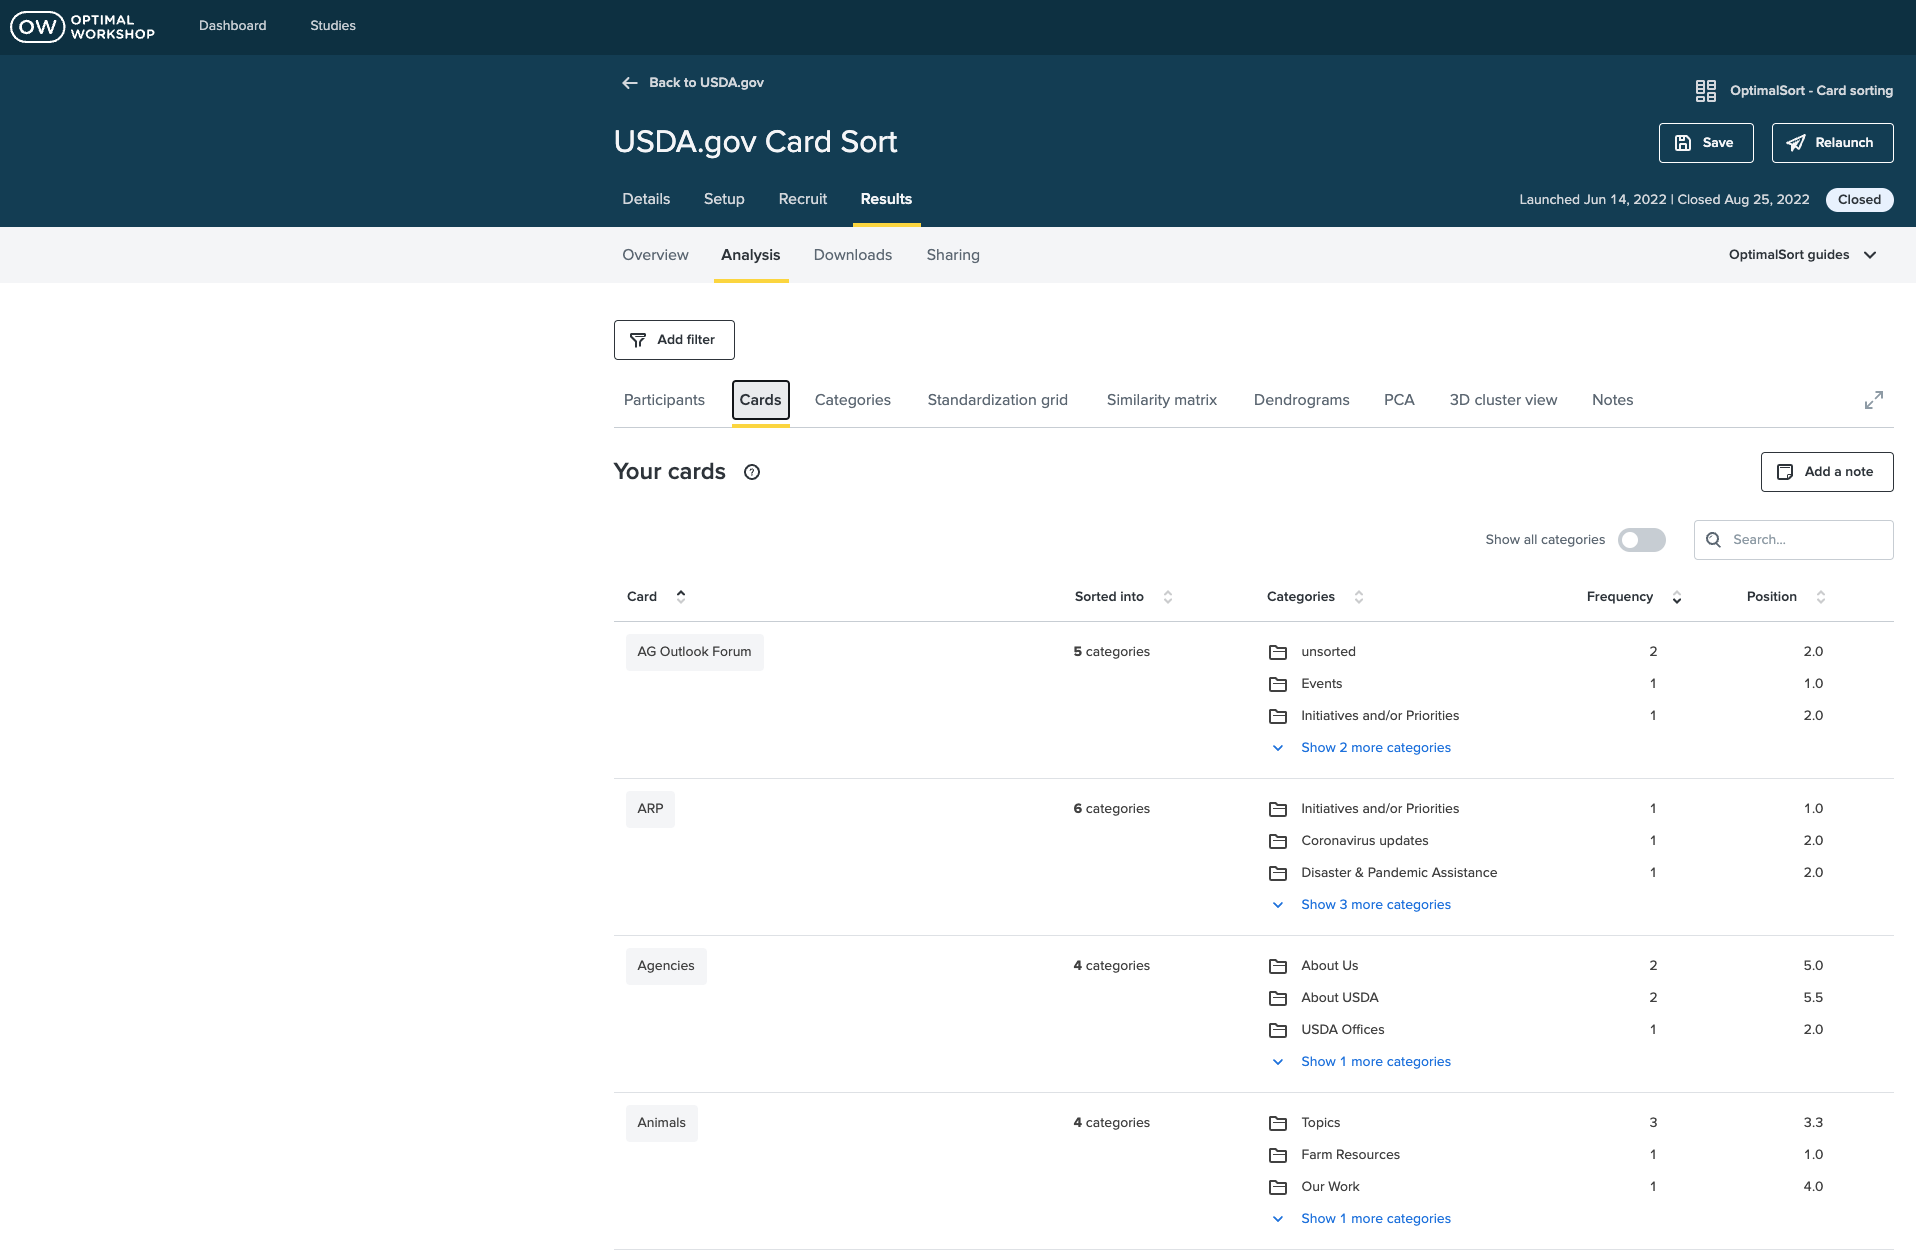Open the Your cards help icon
The image size is (1916, 1251).
click(752, 473)
